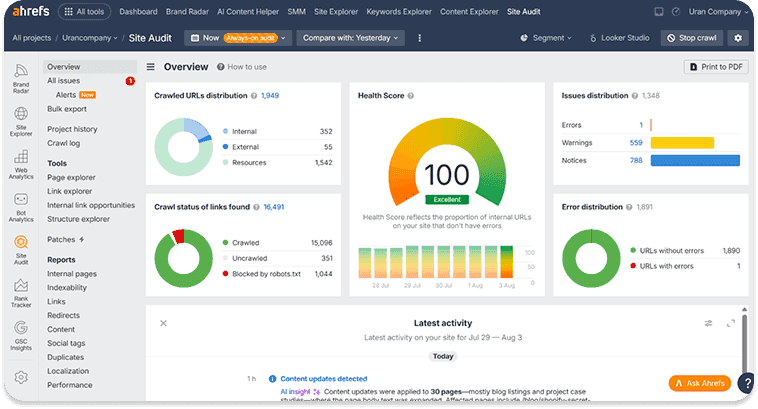The height and width of the screenshot is (409, 758).
Task: Click Ask Ahrefs button
Action: click(700, 383)
